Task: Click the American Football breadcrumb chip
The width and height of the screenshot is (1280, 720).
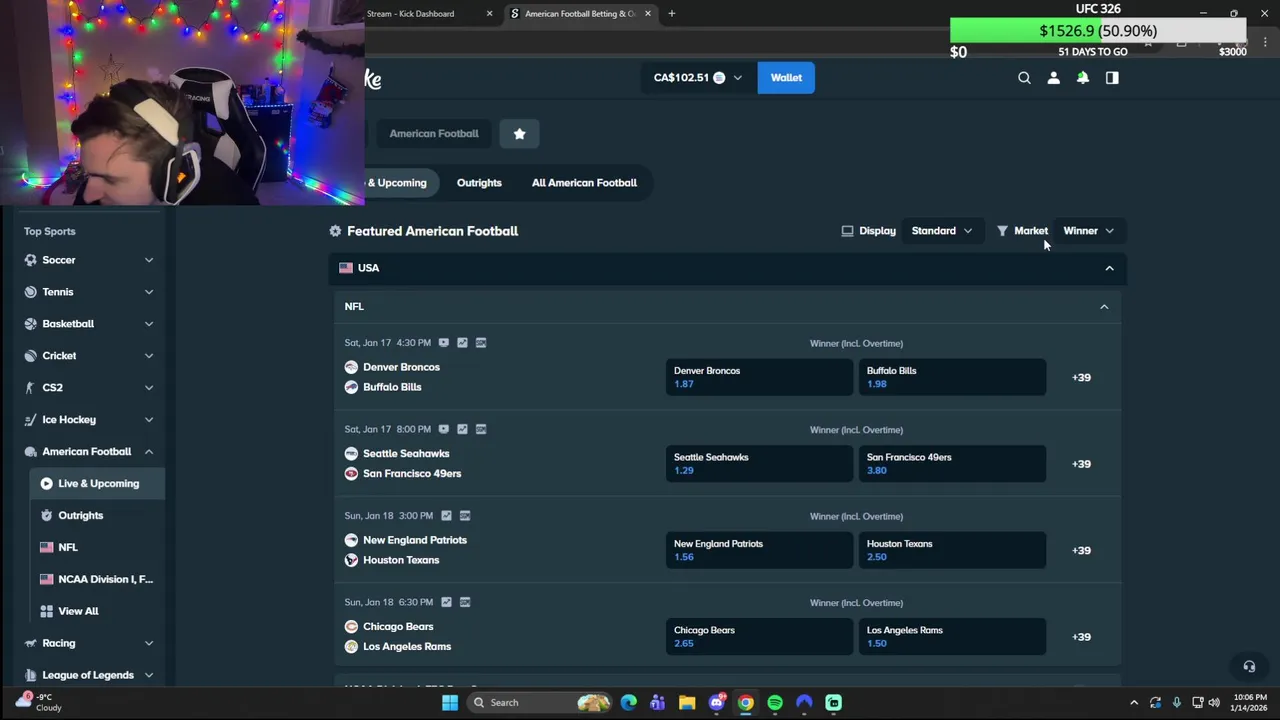Action: (434, 133)
